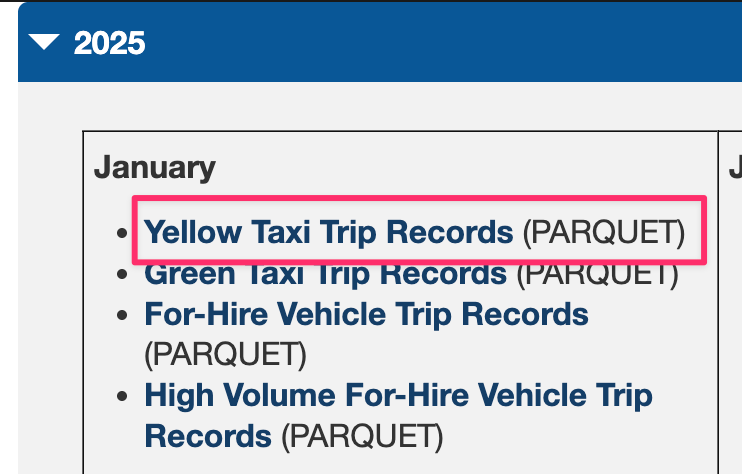742x474 pixels.
Task: Click the partially visible next month heading
Action: pos(734,167)
